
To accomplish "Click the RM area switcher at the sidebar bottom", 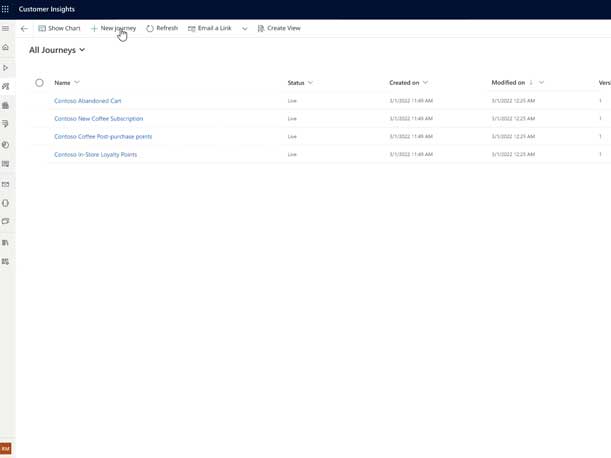I will 6,449.
